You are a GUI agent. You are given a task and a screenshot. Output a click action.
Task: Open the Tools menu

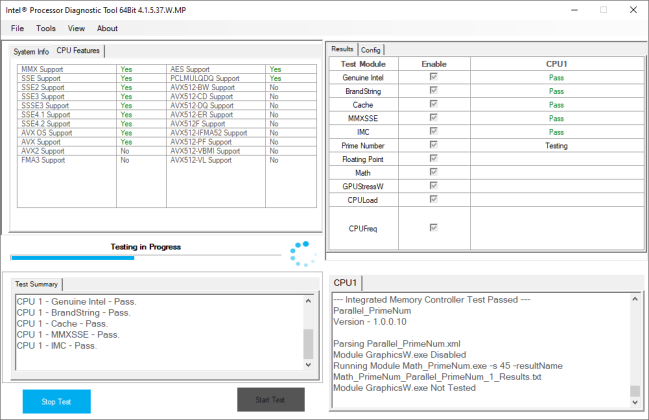coord(46,28)
